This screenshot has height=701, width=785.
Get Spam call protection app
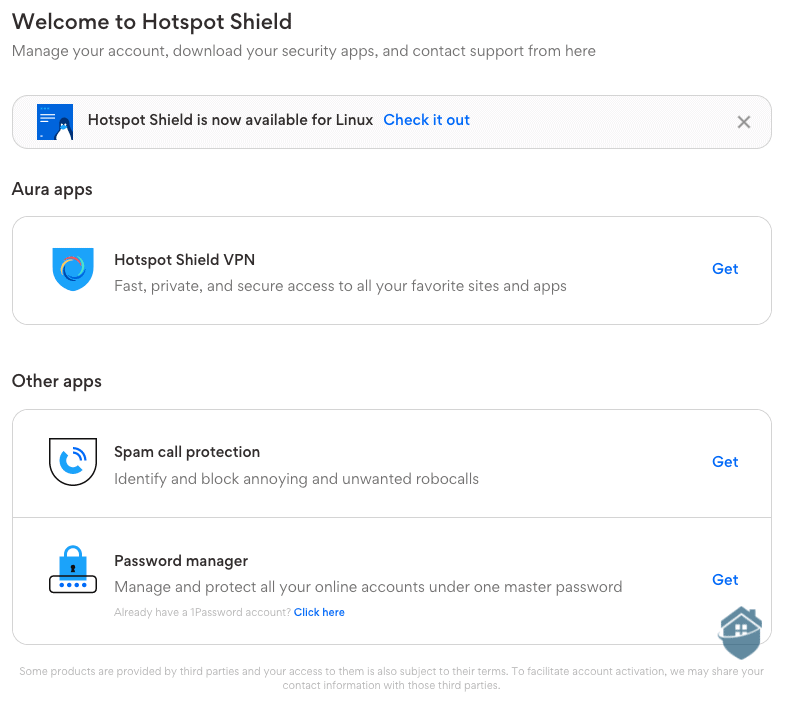click(x=725, y=462)
